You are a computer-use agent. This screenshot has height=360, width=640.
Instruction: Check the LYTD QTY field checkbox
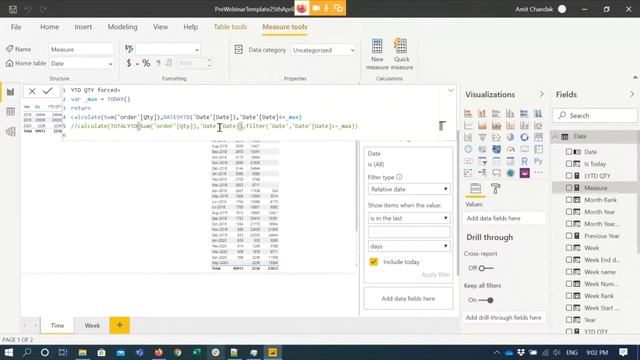pyautogui.click(x=569, y=176)
